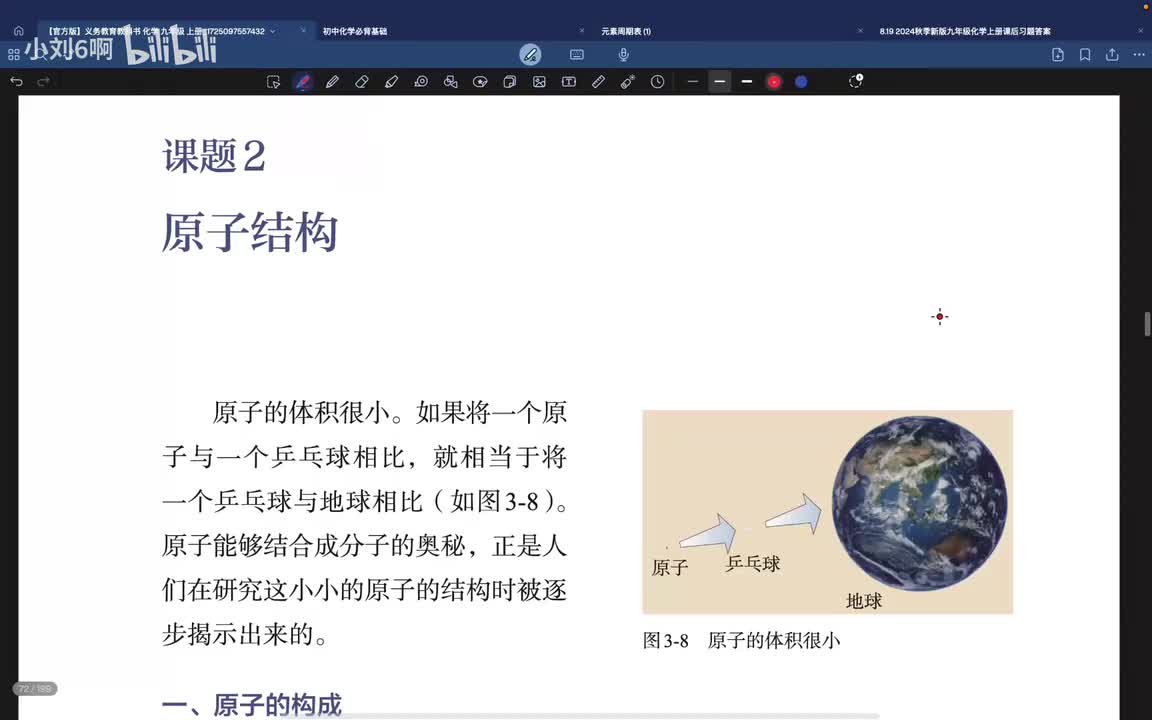The width and height of the screenshot is (1152, 720).
Task: Undo the last action
Action: (16, 82)
